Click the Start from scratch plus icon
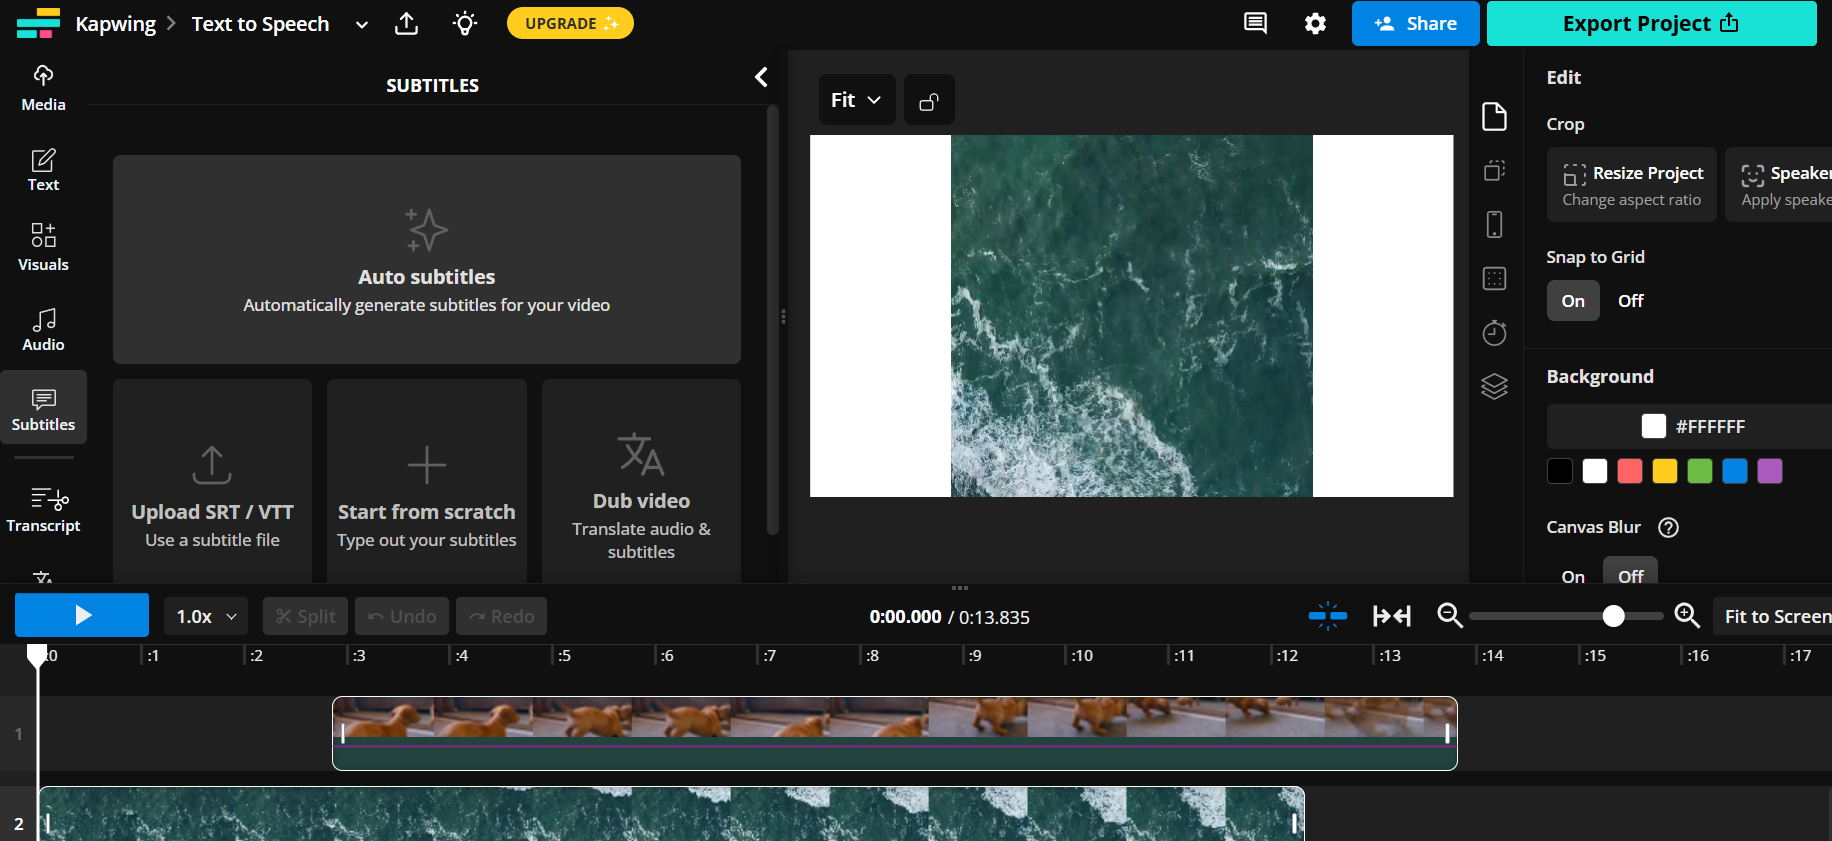The width and height of the screenshot is (1832, 841). point(427,465)
